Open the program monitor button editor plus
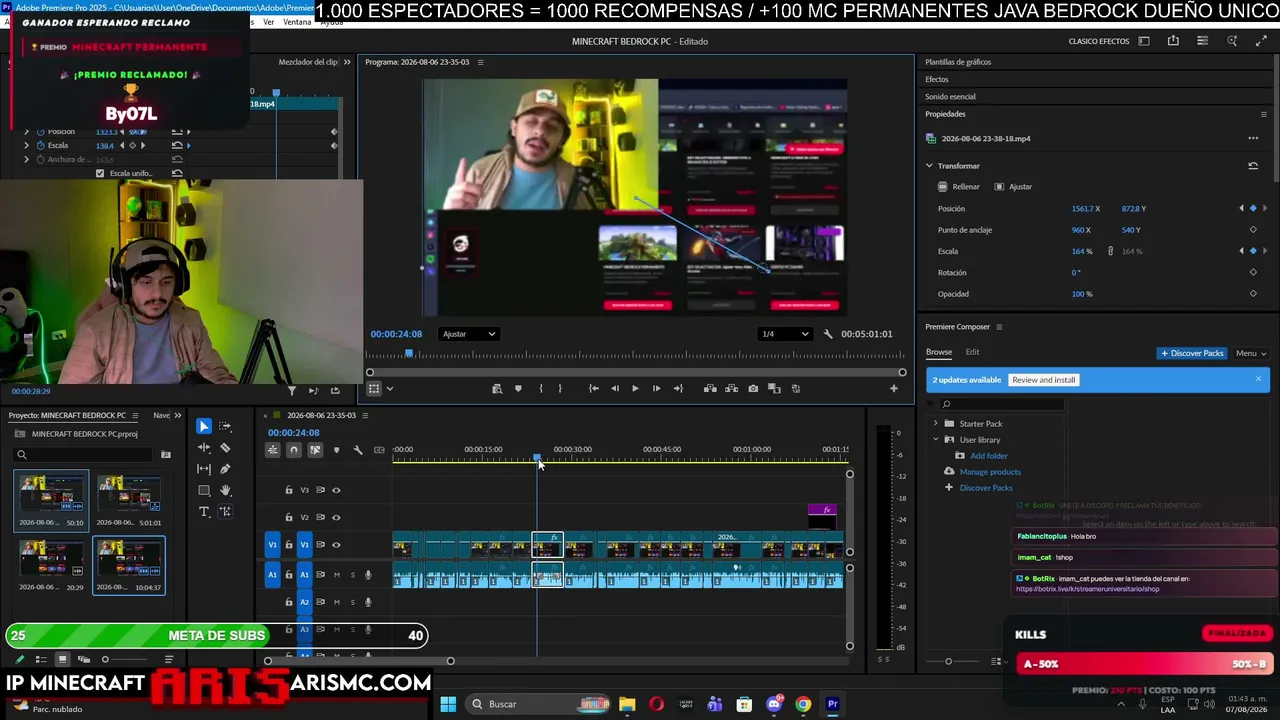Image resolution: width=1280 pixels, height=720 pixels. coord(894,389)
